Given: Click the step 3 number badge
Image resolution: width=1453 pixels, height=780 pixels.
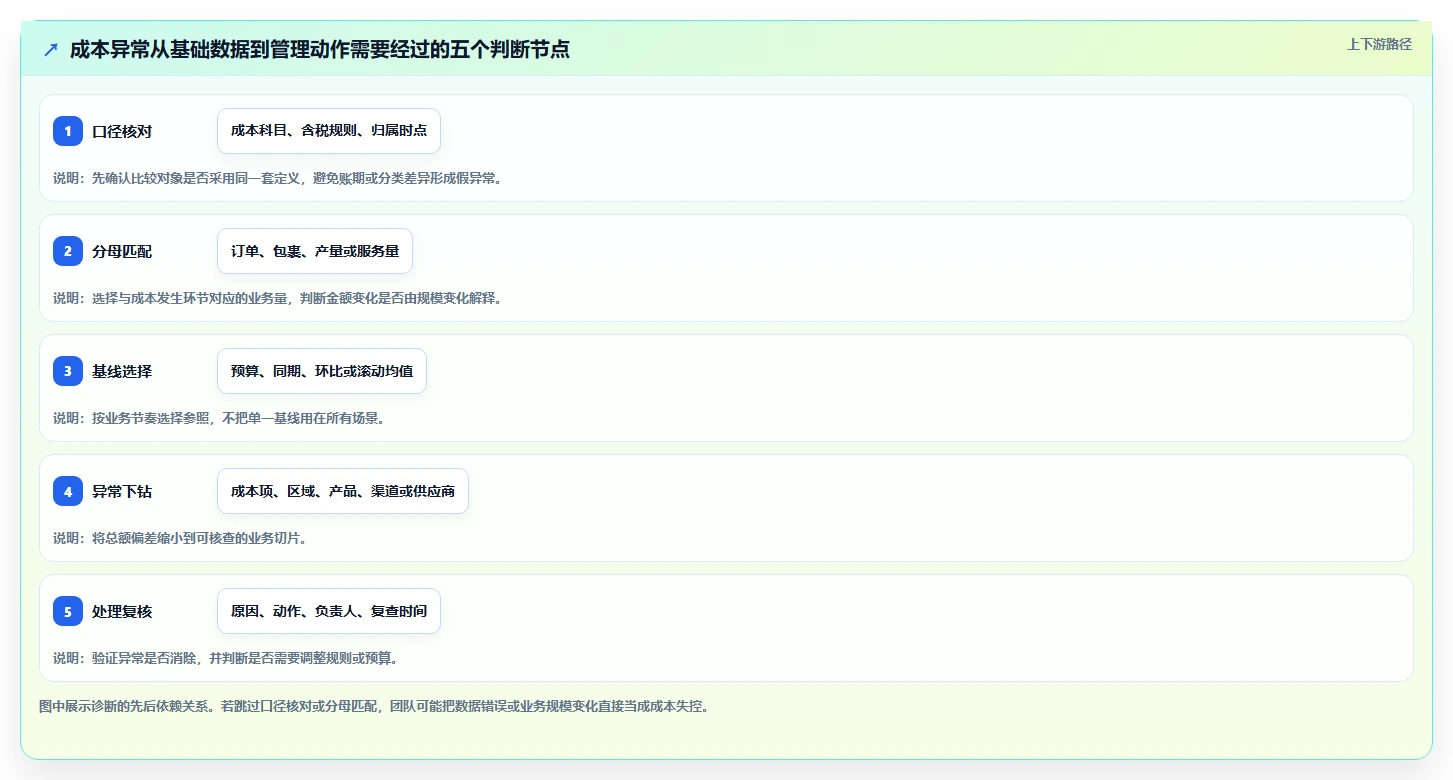Looking at the screenshot, I should click(68, 371).
